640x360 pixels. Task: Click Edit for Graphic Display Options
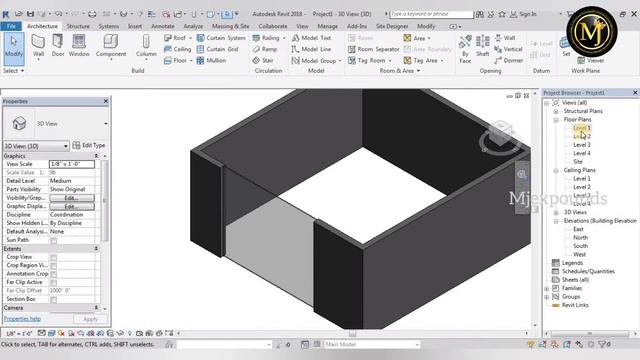point(72,207)
